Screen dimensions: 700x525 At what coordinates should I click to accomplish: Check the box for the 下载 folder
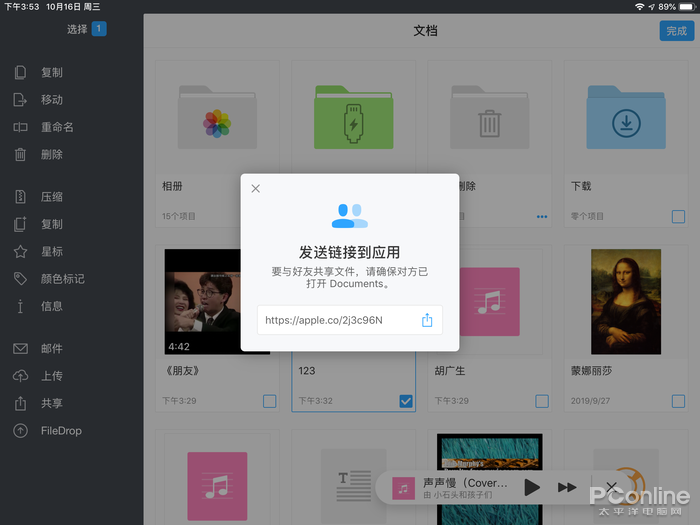point(678,217)
